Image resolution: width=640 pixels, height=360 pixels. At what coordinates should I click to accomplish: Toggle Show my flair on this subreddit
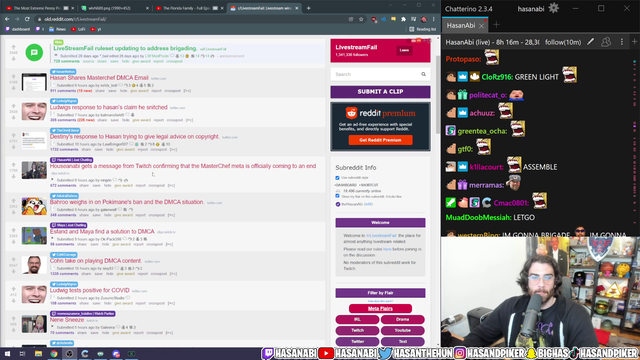click(337, 196)
